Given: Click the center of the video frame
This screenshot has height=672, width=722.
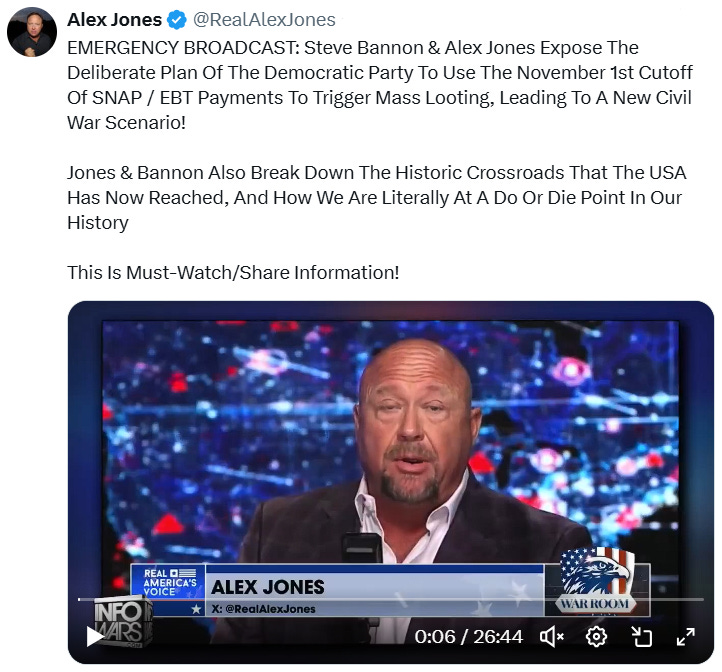Looking at the screenshot, I should tap(390, 482).
